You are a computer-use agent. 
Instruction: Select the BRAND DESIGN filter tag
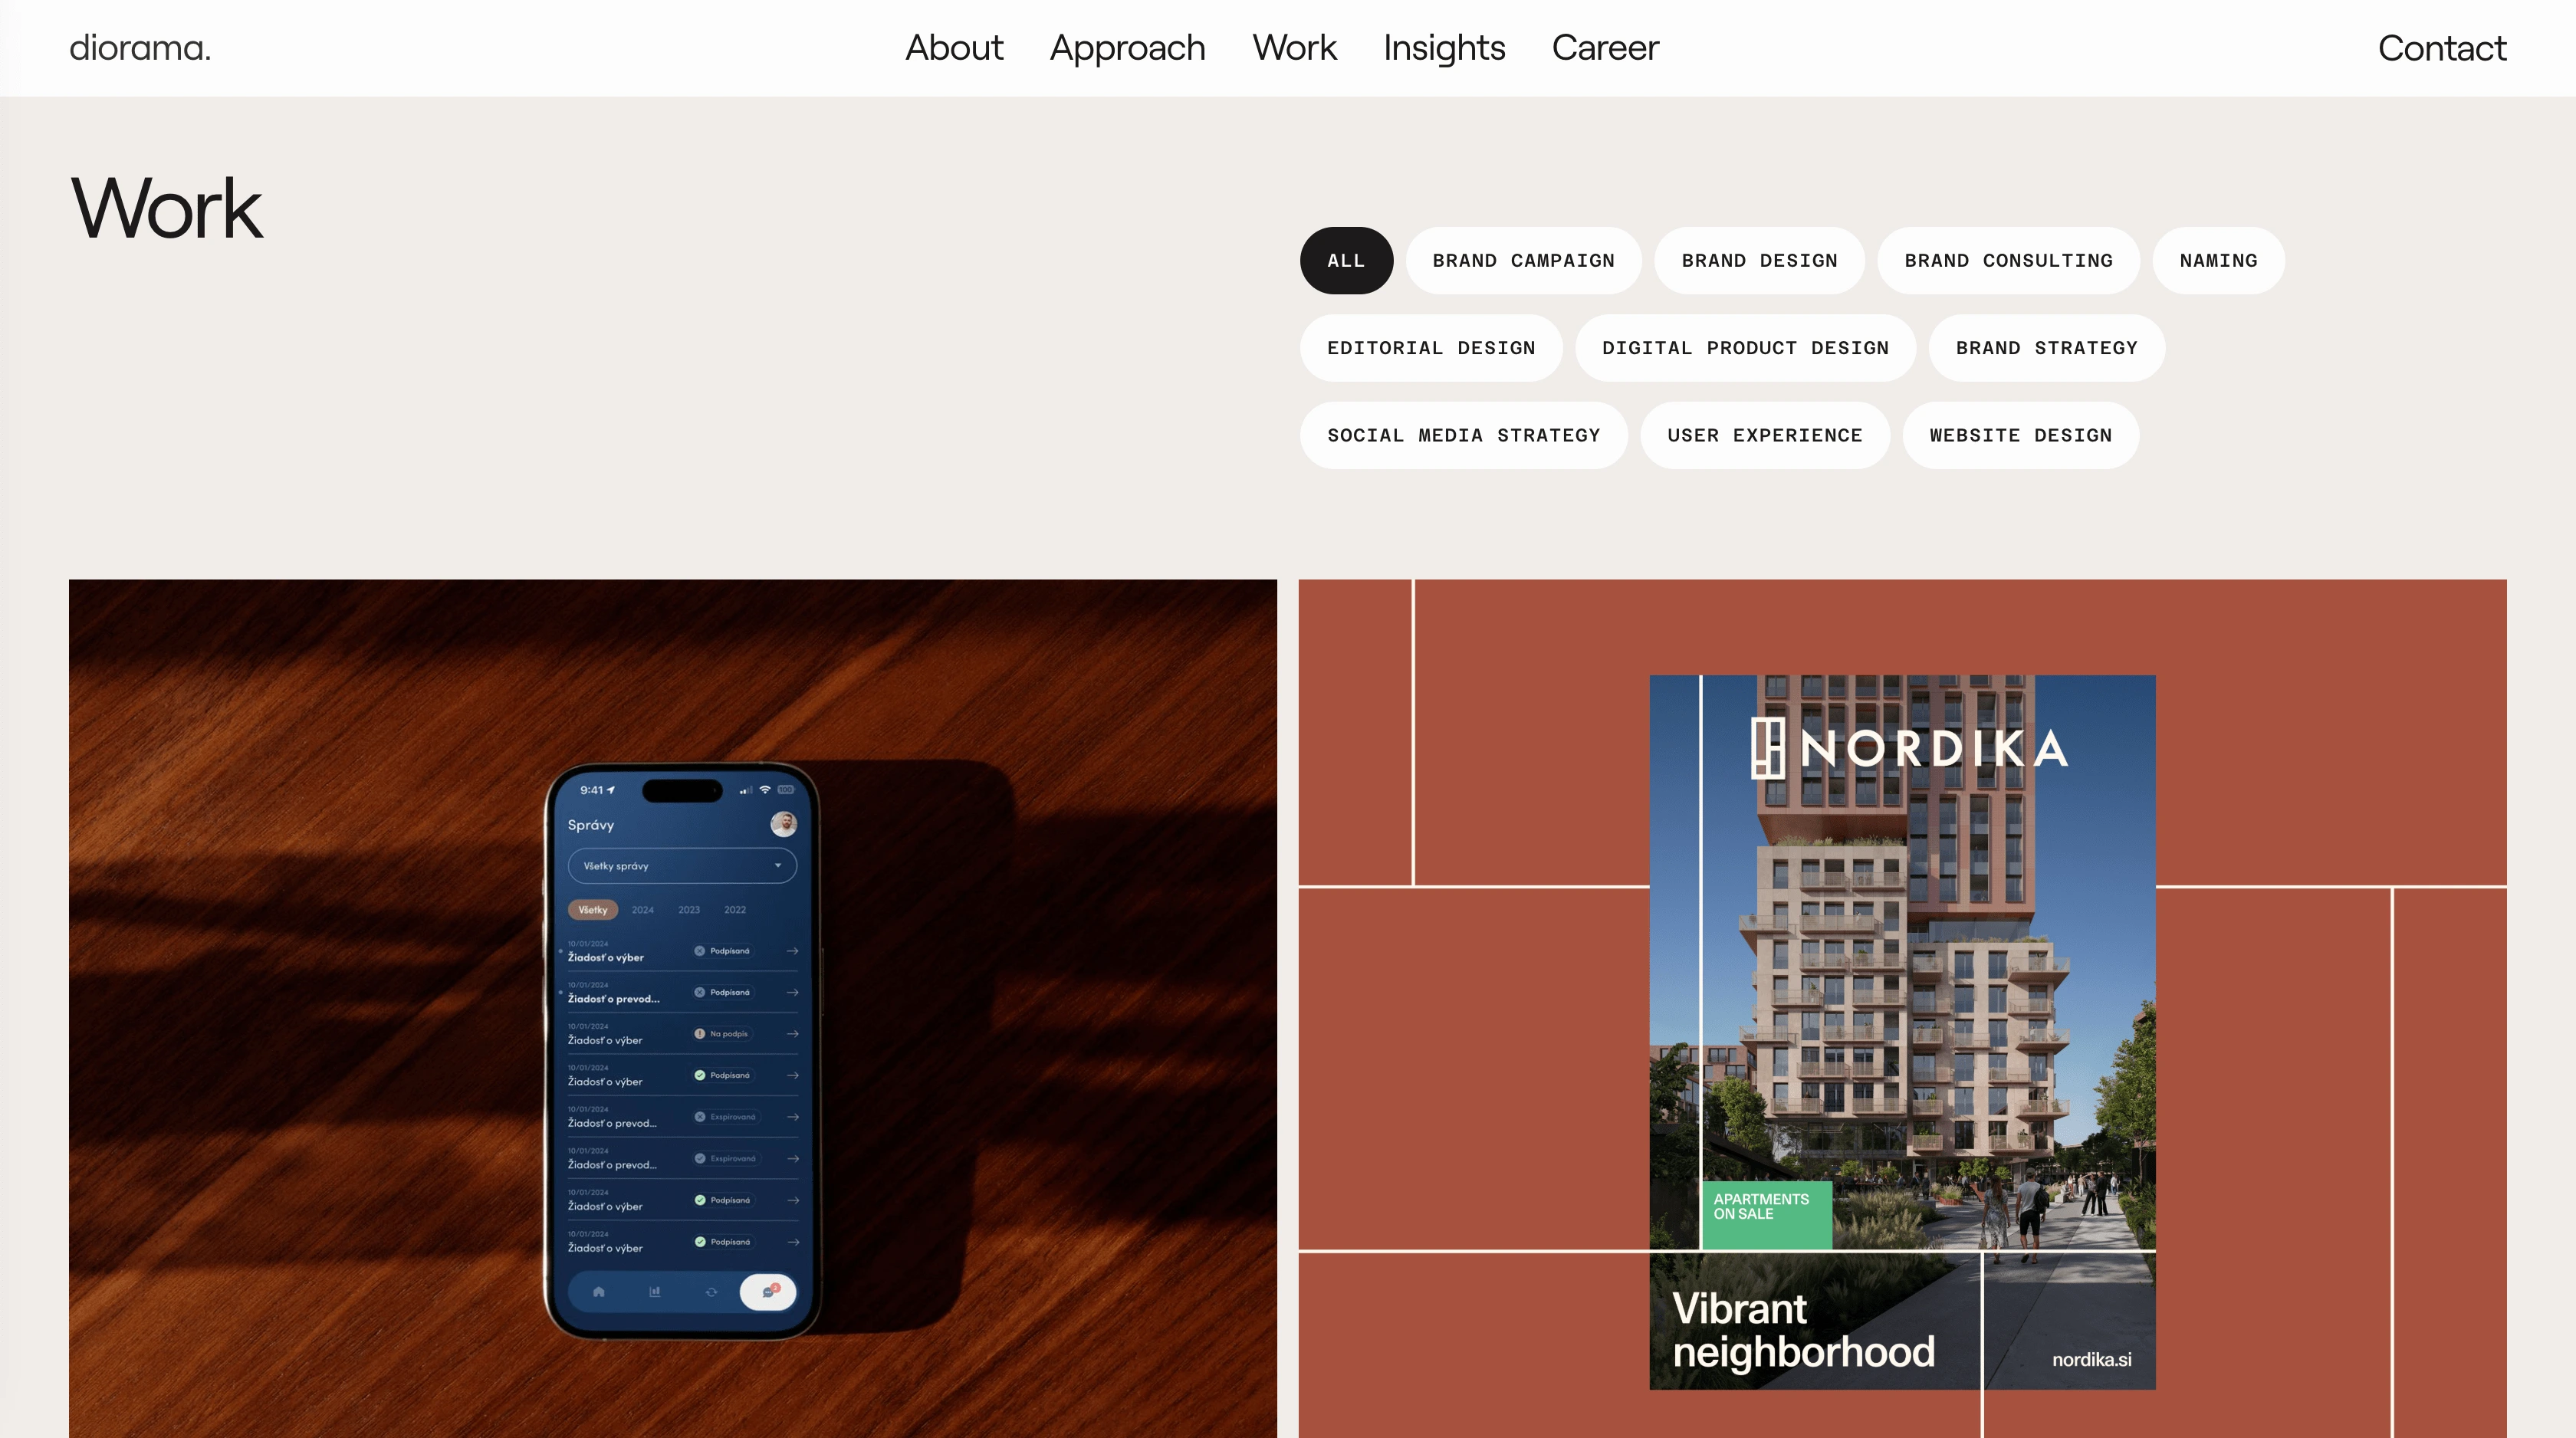pos(1759,260)
